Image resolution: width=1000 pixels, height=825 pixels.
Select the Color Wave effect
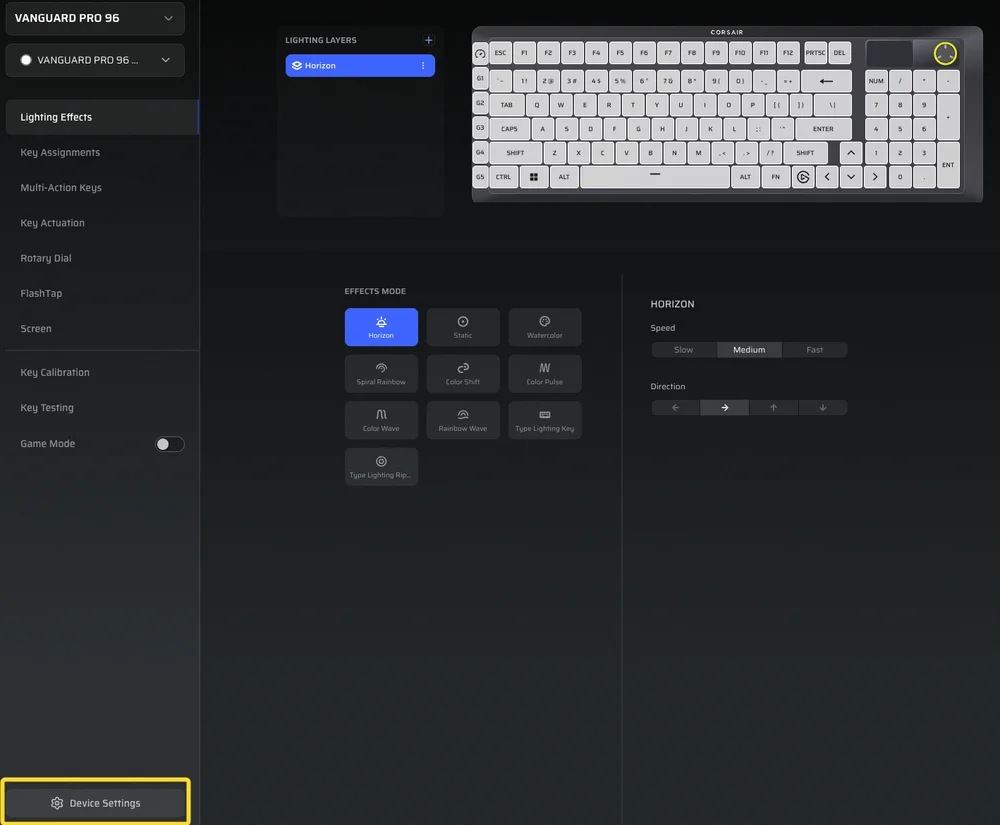point(381,420)
